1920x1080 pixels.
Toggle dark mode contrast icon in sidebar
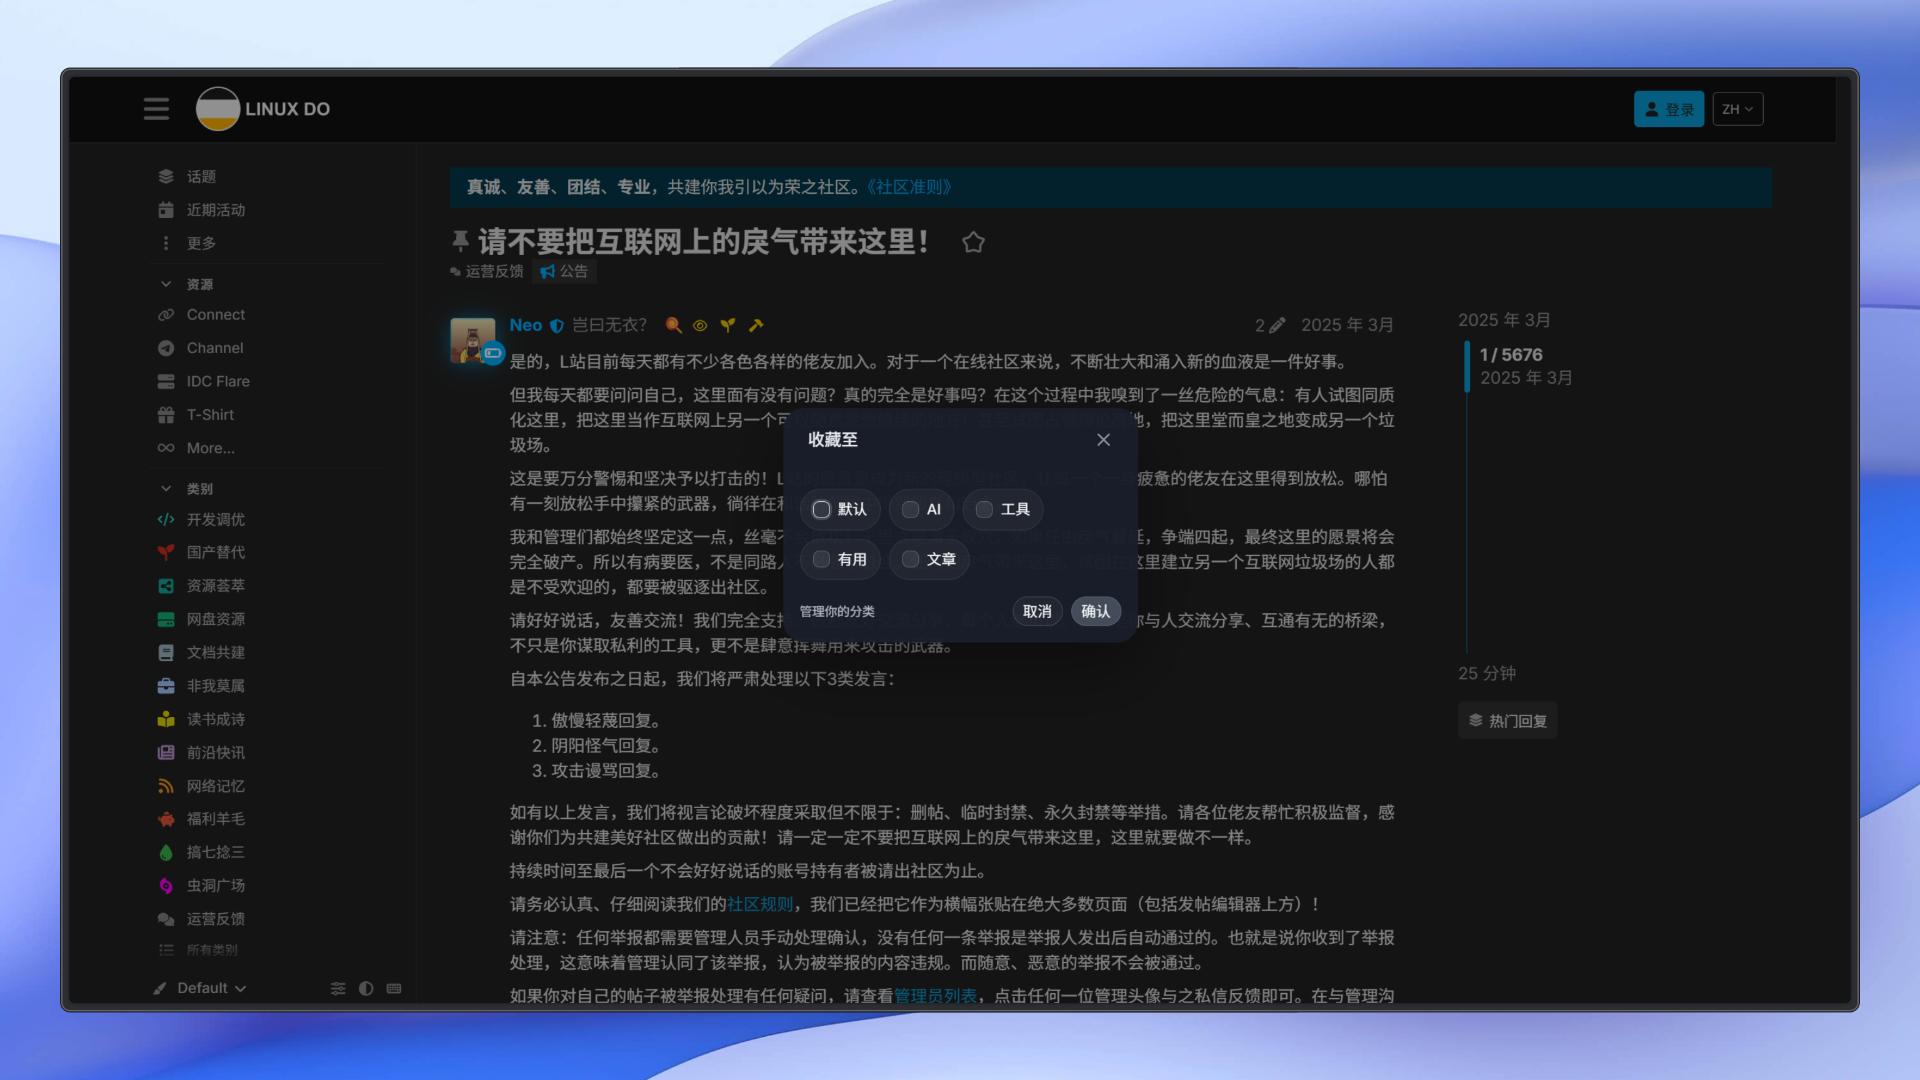pyautogui.click(x=366, y=988)
